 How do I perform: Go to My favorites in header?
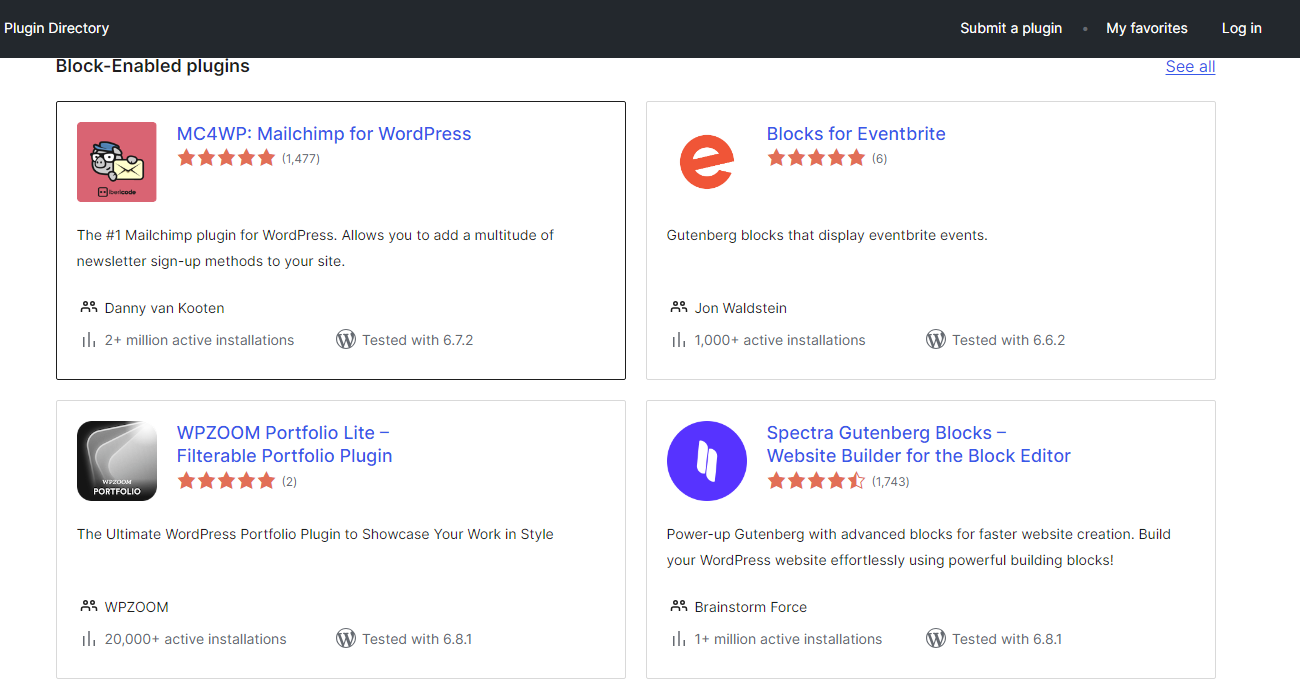(1147, 28)
